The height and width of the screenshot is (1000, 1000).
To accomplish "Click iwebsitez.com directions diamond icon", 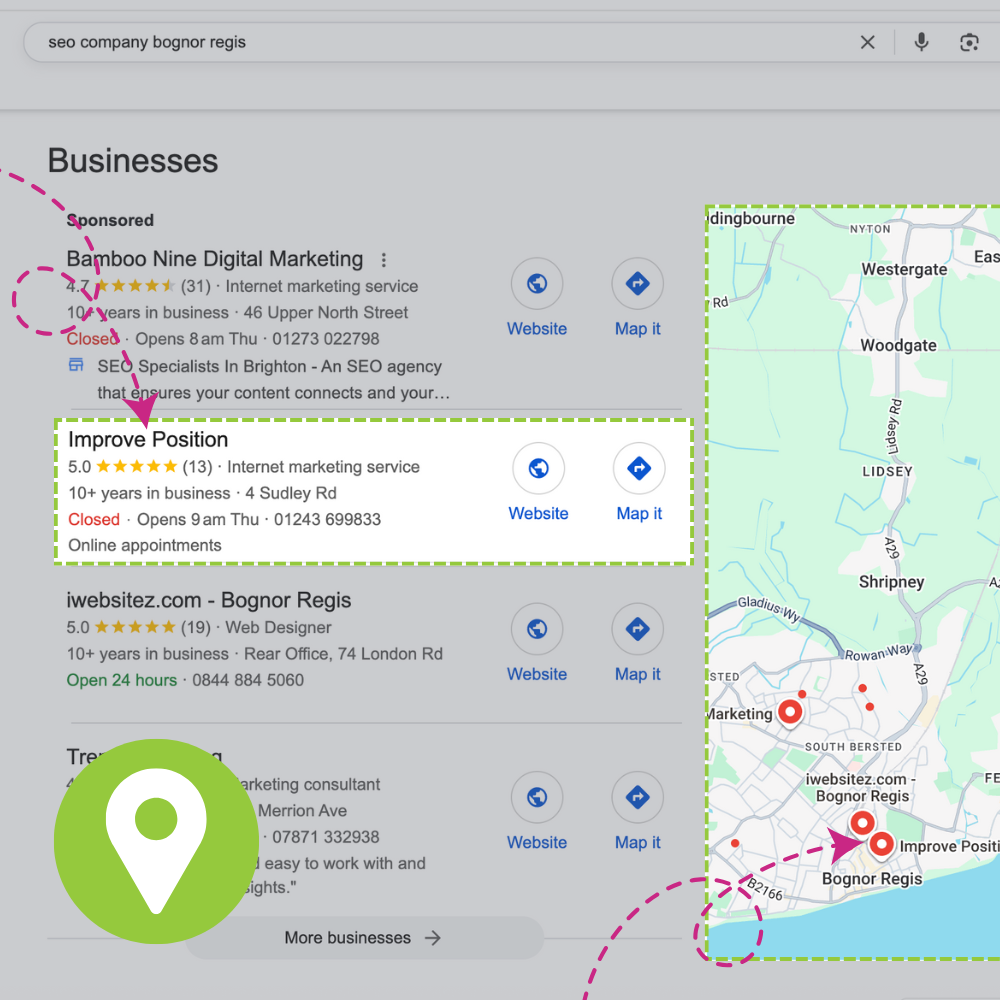I will (x=637, y=629).
